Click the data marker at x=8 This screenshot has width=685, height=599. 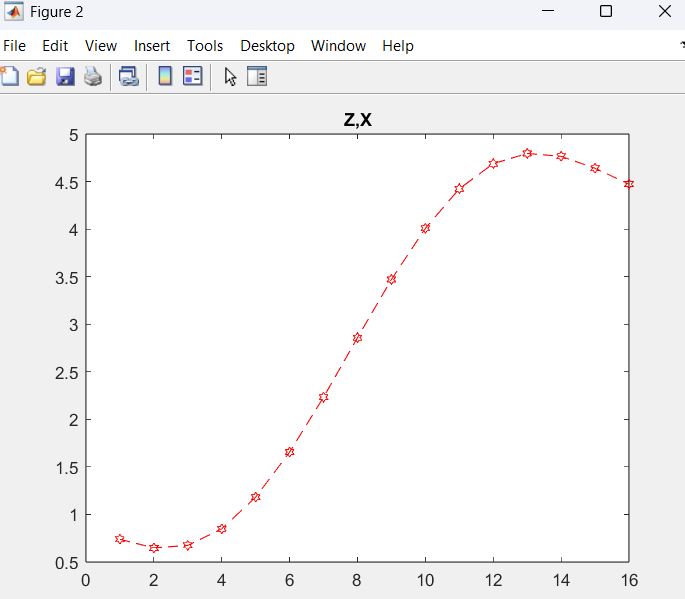pos(357,338)
